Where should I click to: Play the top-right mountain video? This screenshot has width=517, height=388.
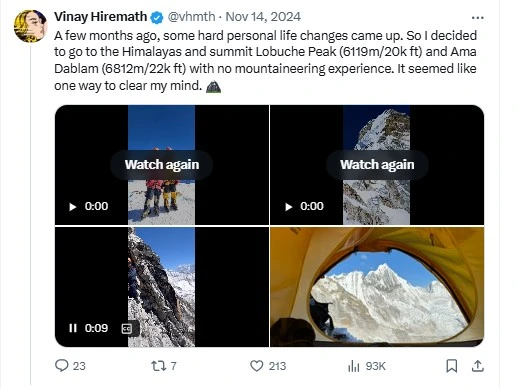tap(288, 207)
